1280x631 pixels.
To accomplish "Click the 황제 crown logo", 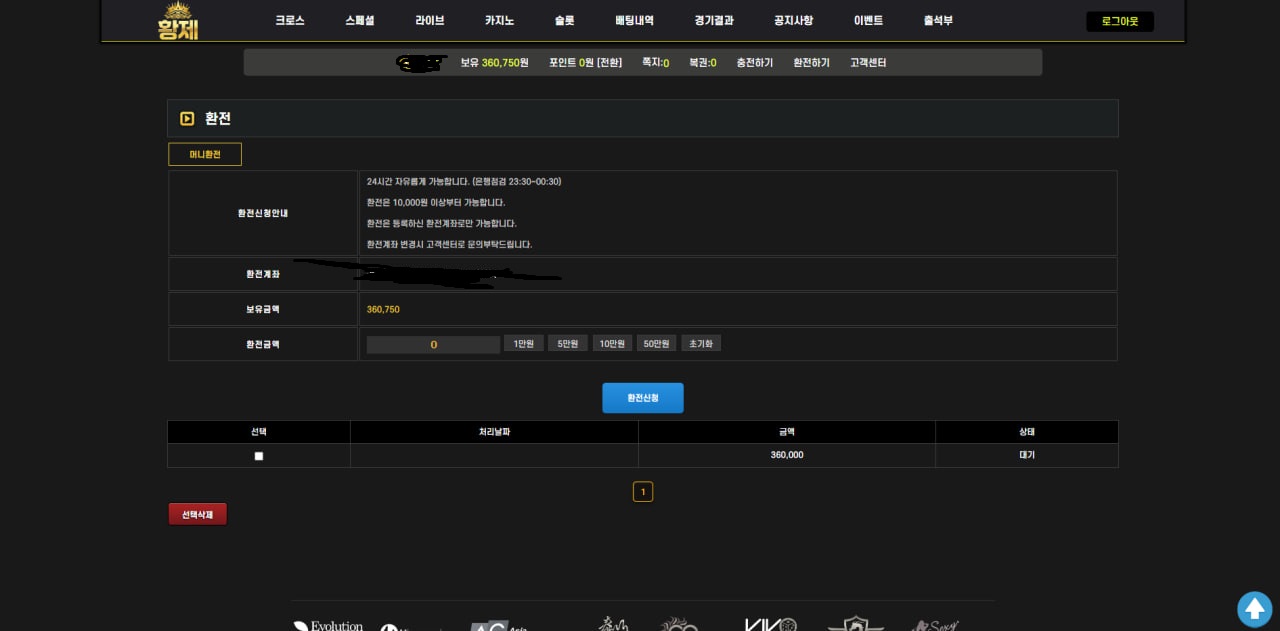I will (x=178, y=21).
